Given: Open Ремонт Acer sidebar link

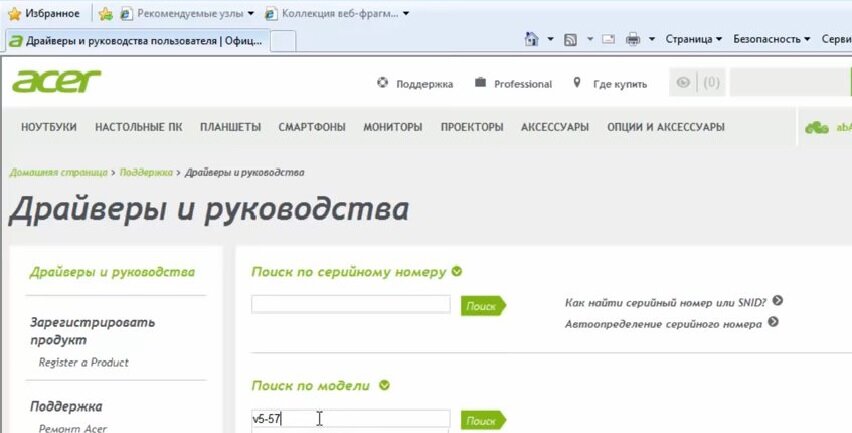Looking at the screenshot, I should pyautogui.click(x=73, y=428).
